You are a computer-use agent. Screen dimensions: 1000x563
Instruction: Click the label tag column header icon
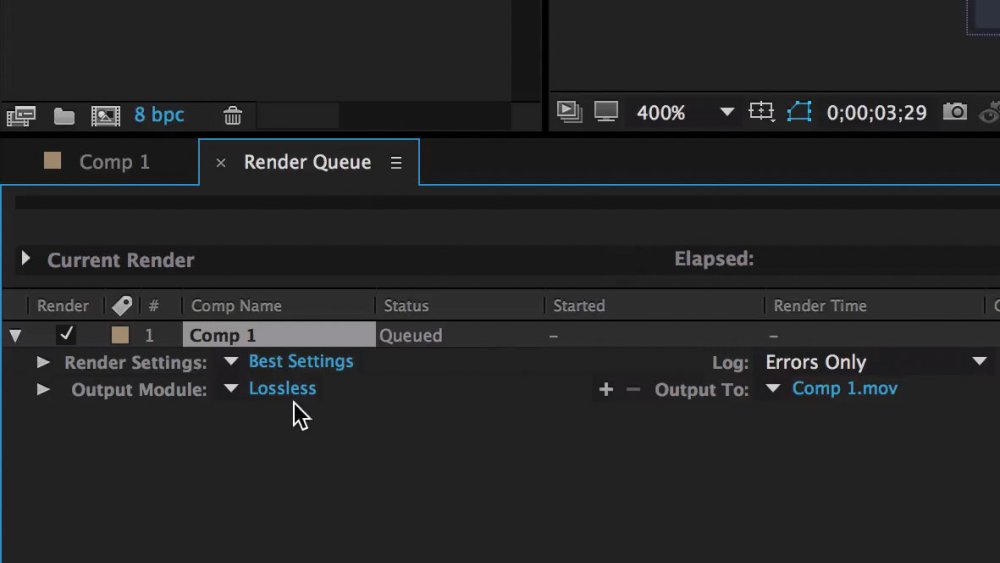point(122,306)
